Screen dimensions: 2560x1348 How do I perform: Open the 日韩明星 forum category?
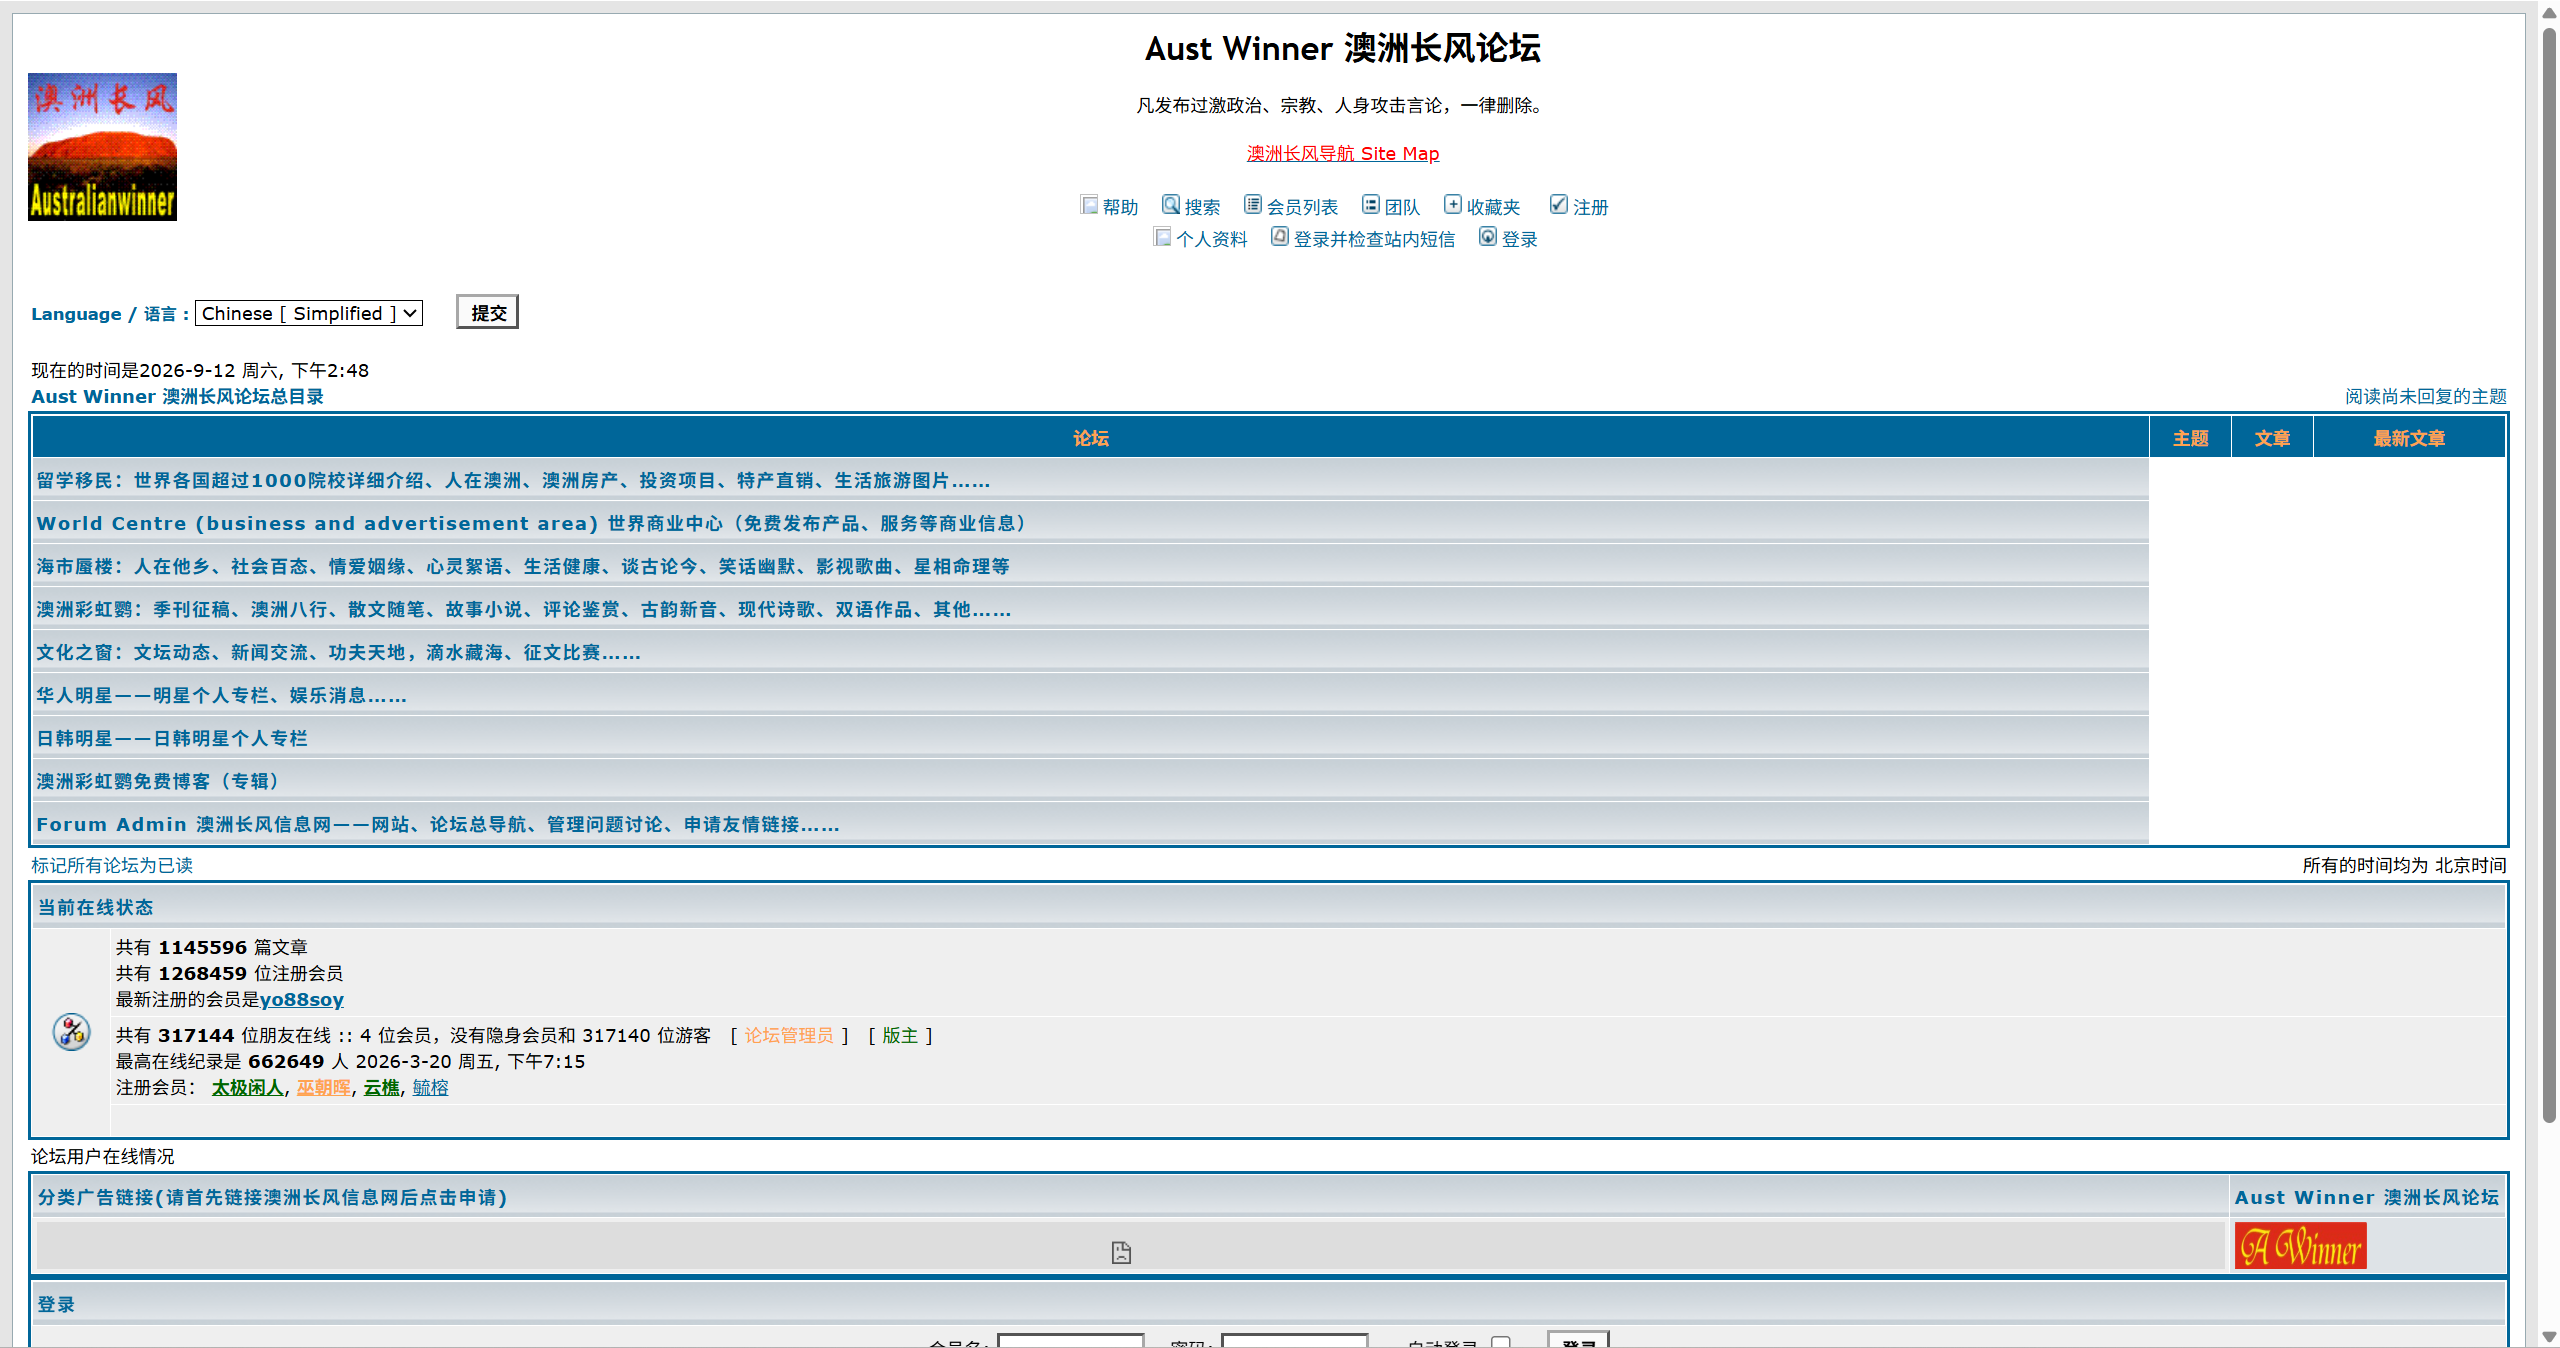click(172, 739)
